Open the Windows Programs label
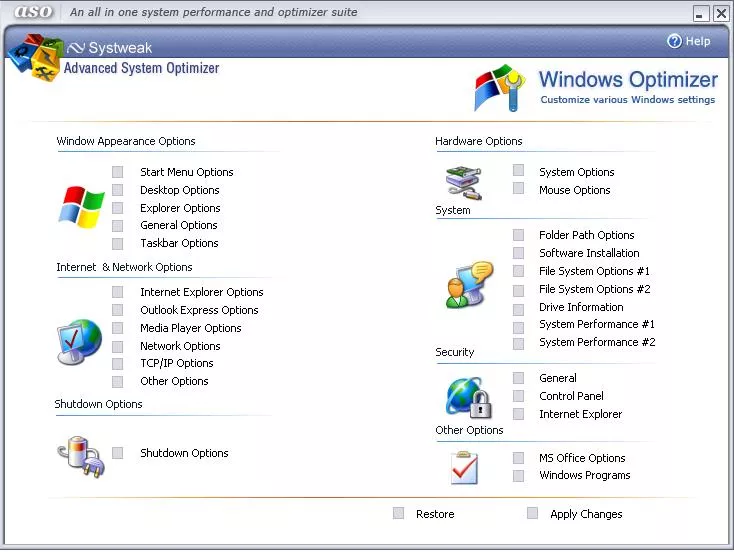734x552 pixels. [585, 475]
